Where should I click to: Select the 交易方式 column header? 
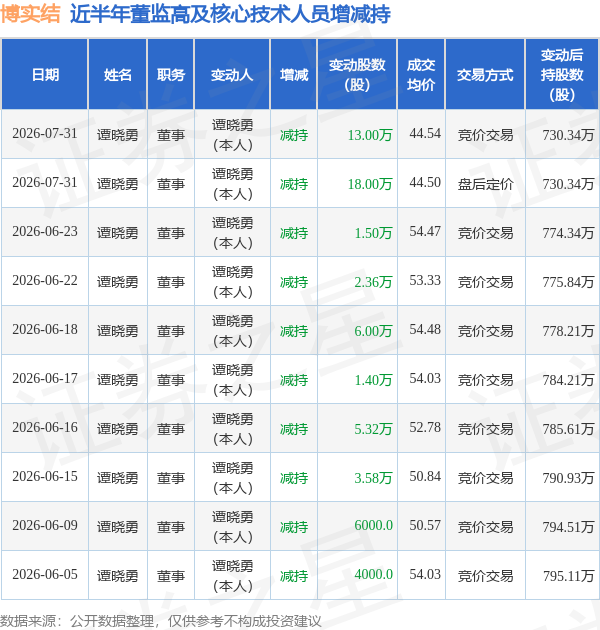[485, 74]
